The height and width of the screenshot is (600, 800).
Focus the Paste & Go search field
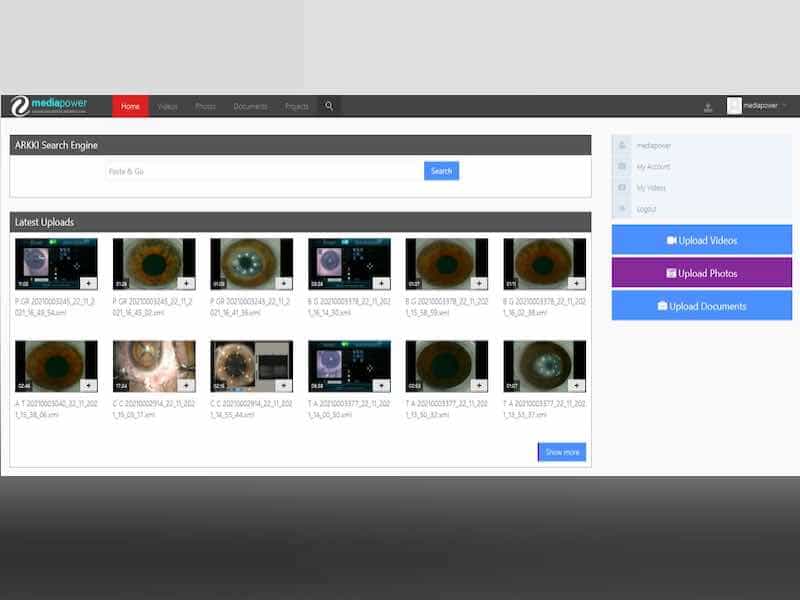264,171
